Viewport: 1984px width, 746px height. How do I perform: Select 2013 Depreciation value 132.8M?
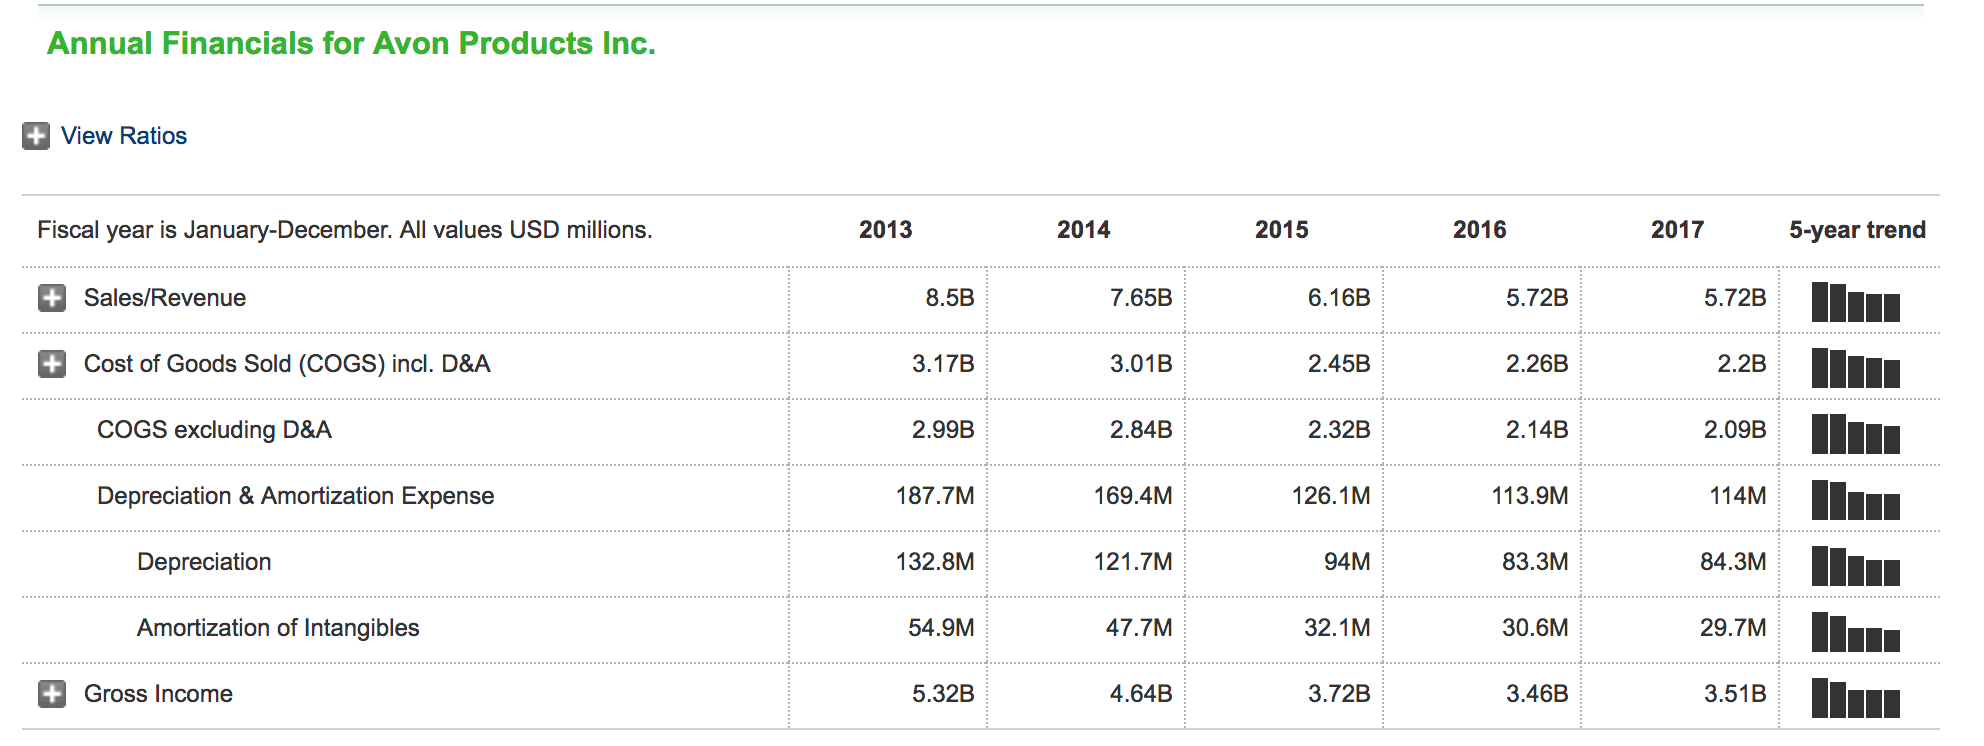click(935, 562)
